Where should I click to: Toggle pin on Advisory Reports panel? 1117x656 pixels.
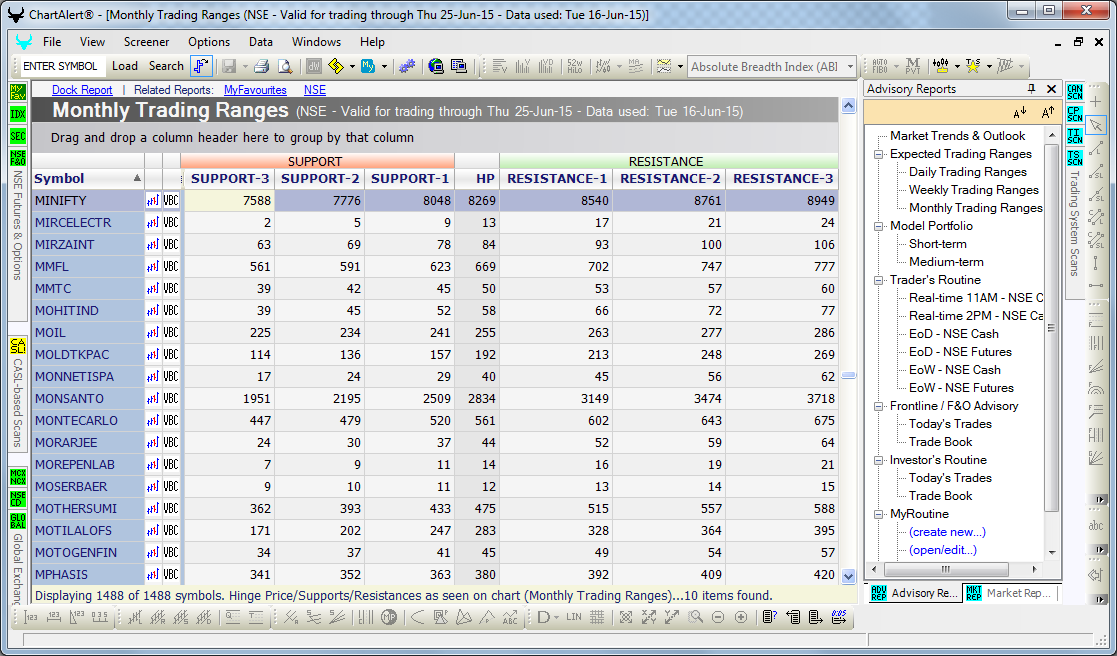[1031, 89]
